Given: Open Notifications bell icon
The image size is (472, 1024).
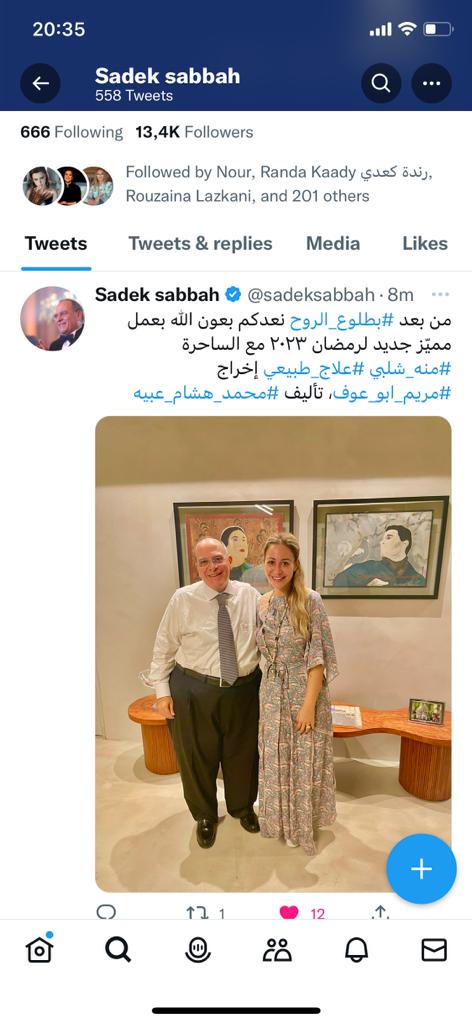Looking at the screenshot, I should 356,950.
